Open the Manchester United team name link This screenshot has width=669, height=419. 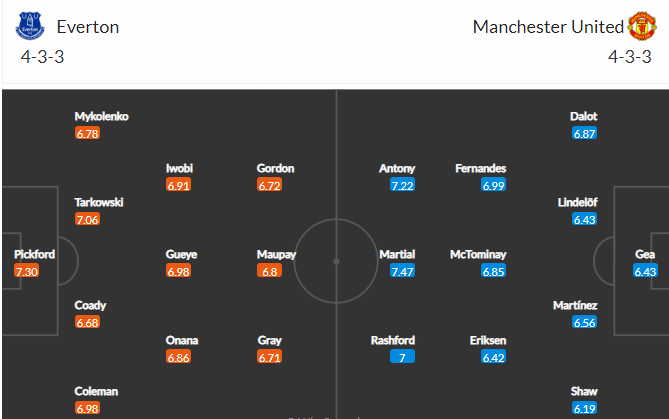click(x=548, y=27)
